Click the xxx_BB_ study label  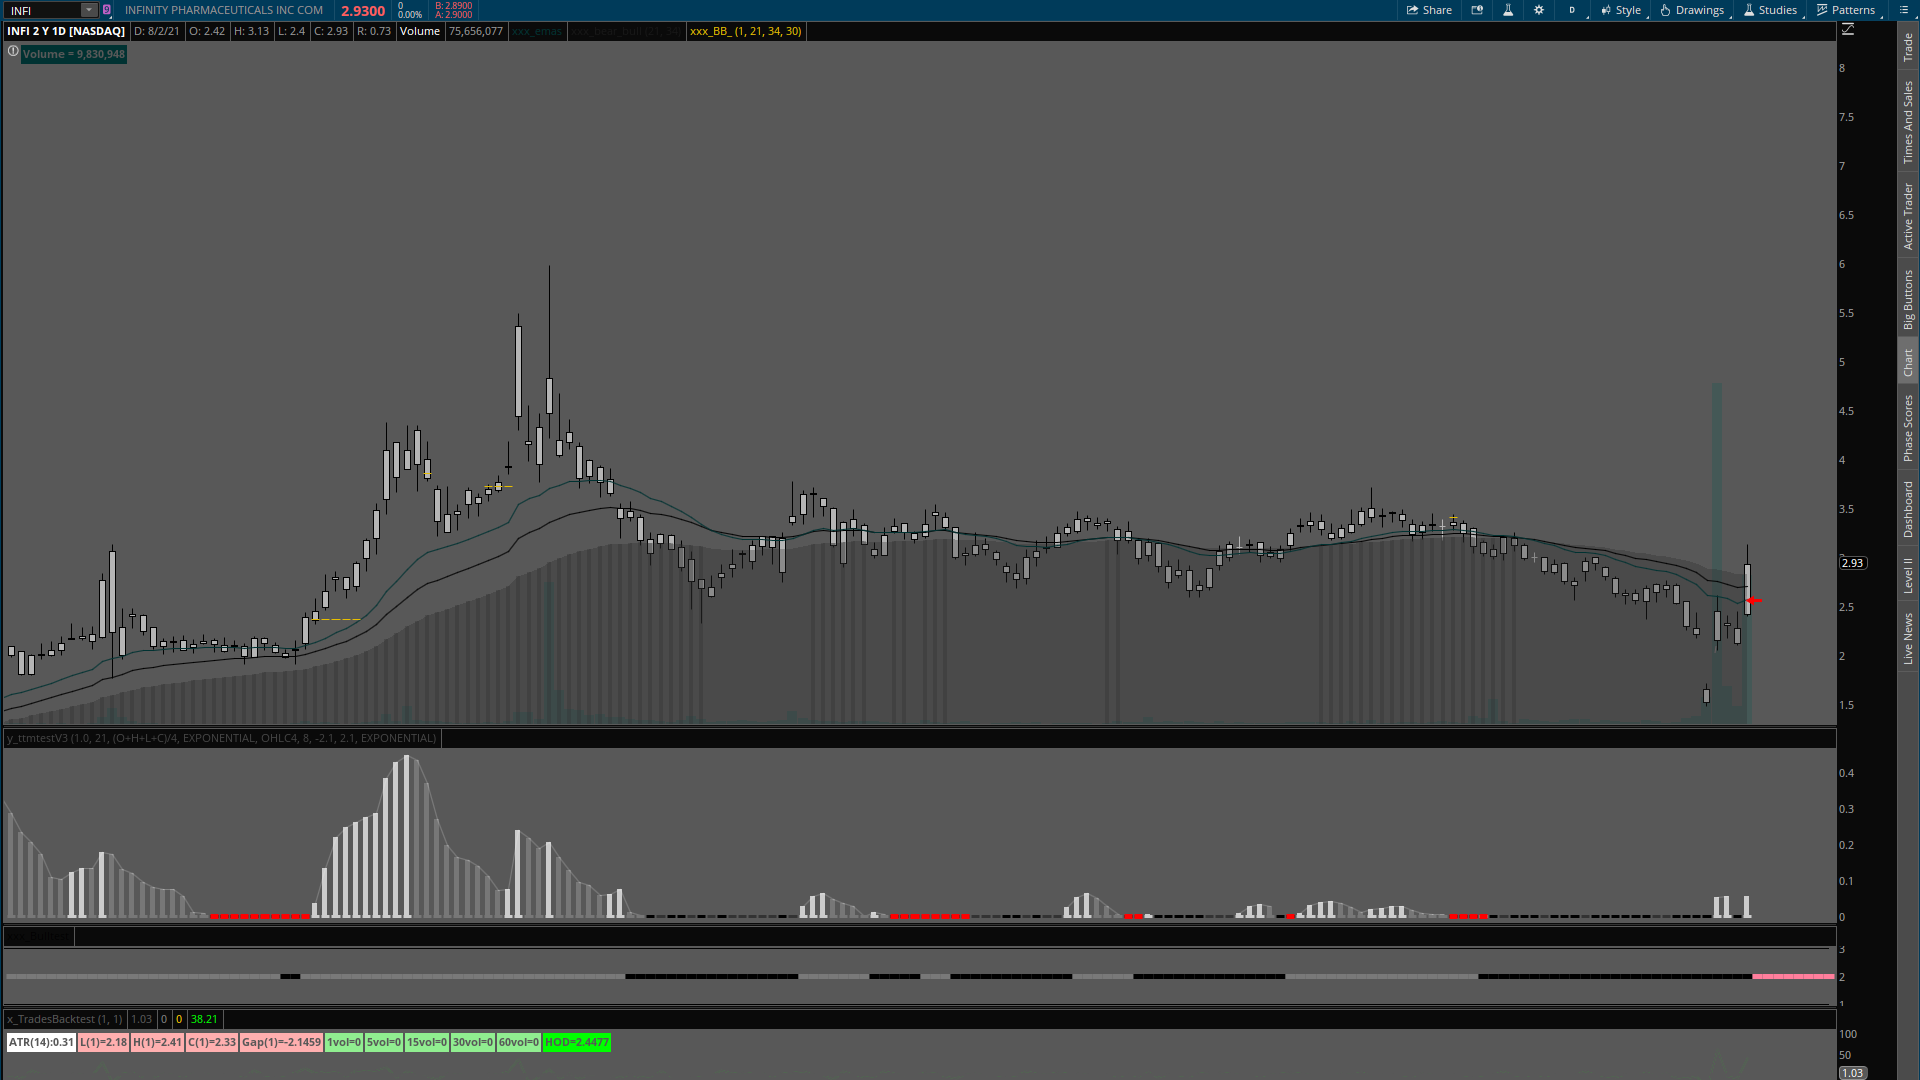[x=745, y=31]
